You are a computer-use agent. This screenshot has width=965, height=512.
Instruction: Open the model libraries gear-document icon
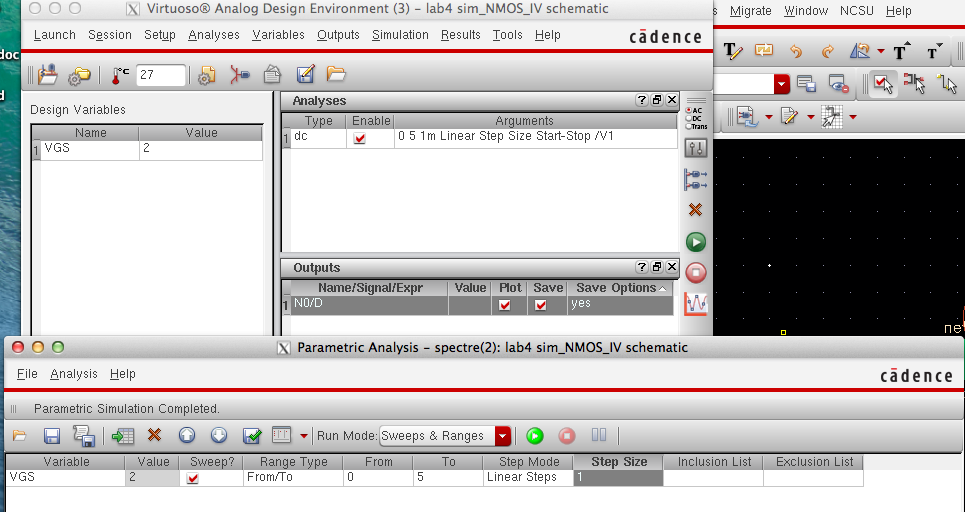(x=207, y=75)
